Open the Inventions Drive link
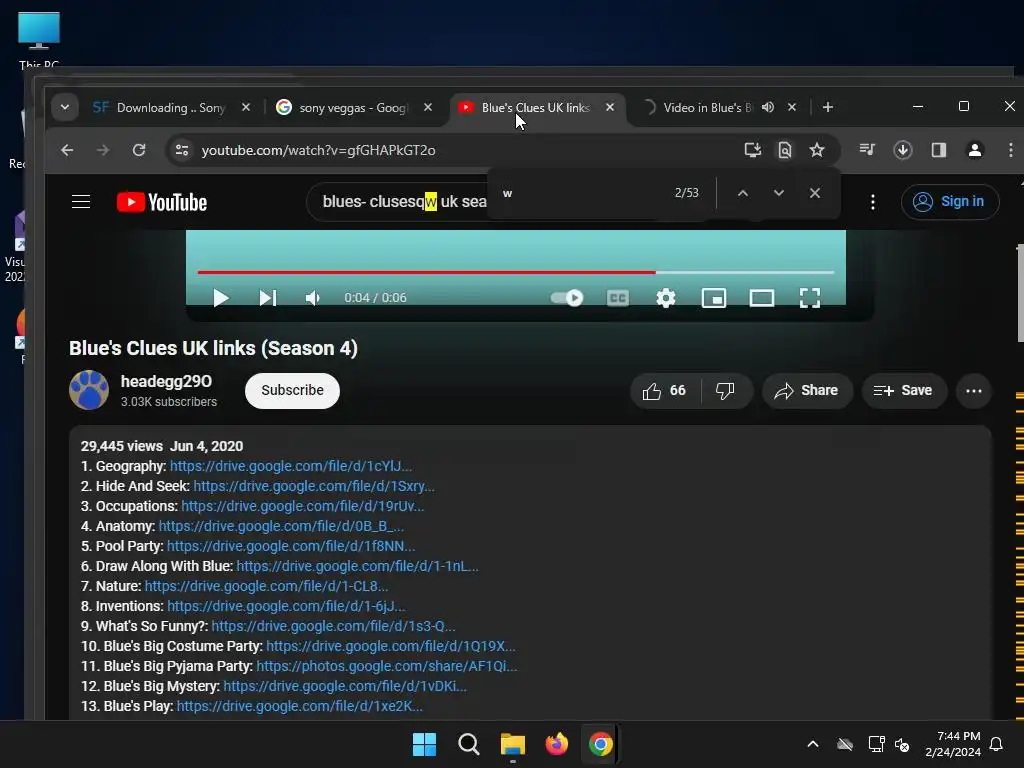 point(286,606)
